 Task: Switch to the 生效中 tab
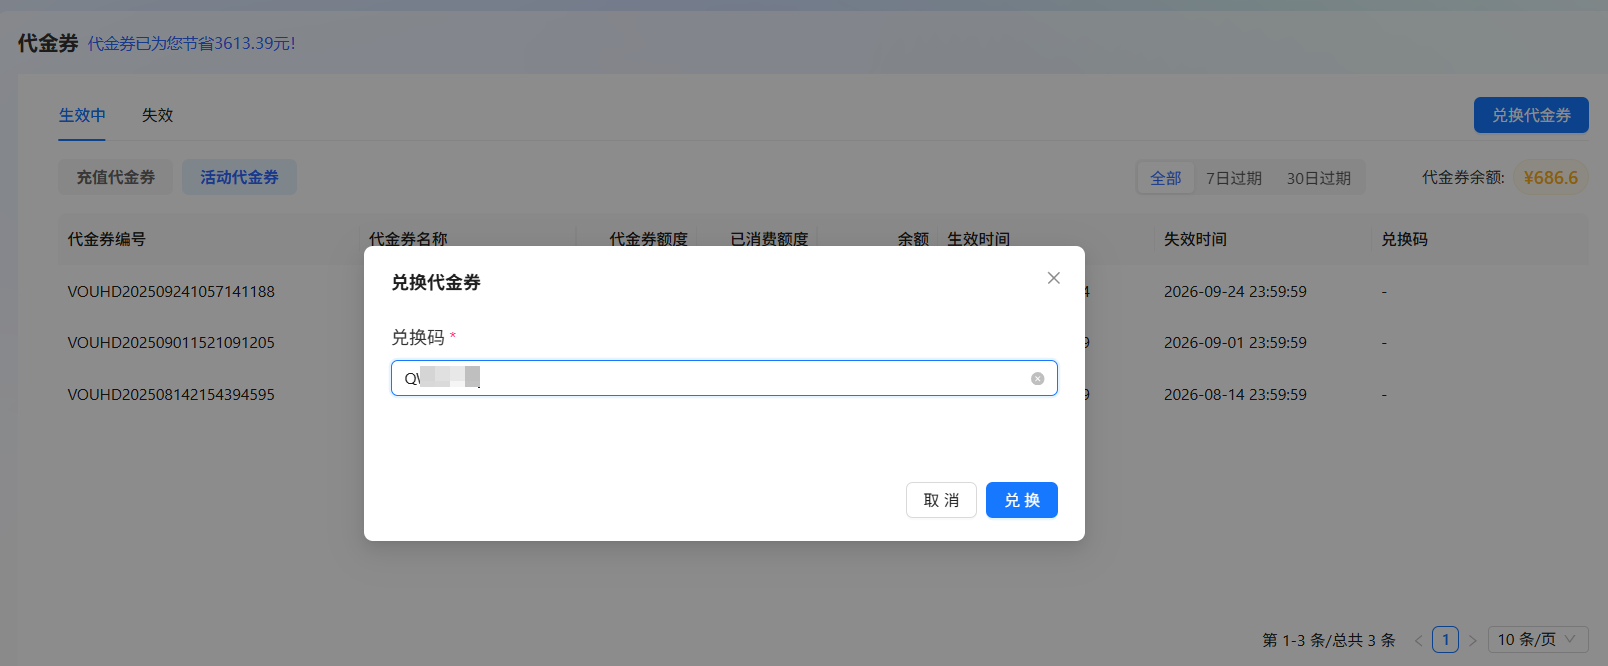click(x=82, y=115)
